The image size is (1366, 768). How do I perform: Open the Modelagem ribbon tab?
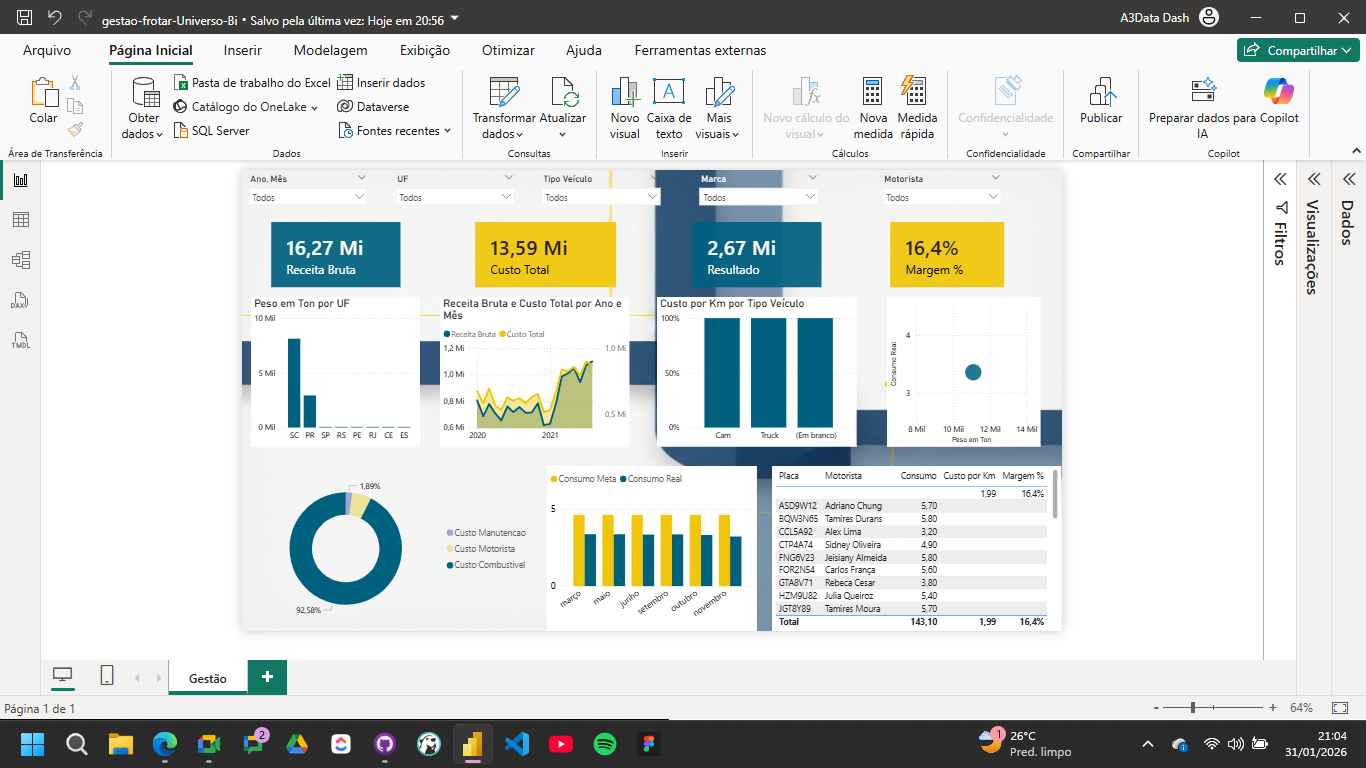(330, 50)
